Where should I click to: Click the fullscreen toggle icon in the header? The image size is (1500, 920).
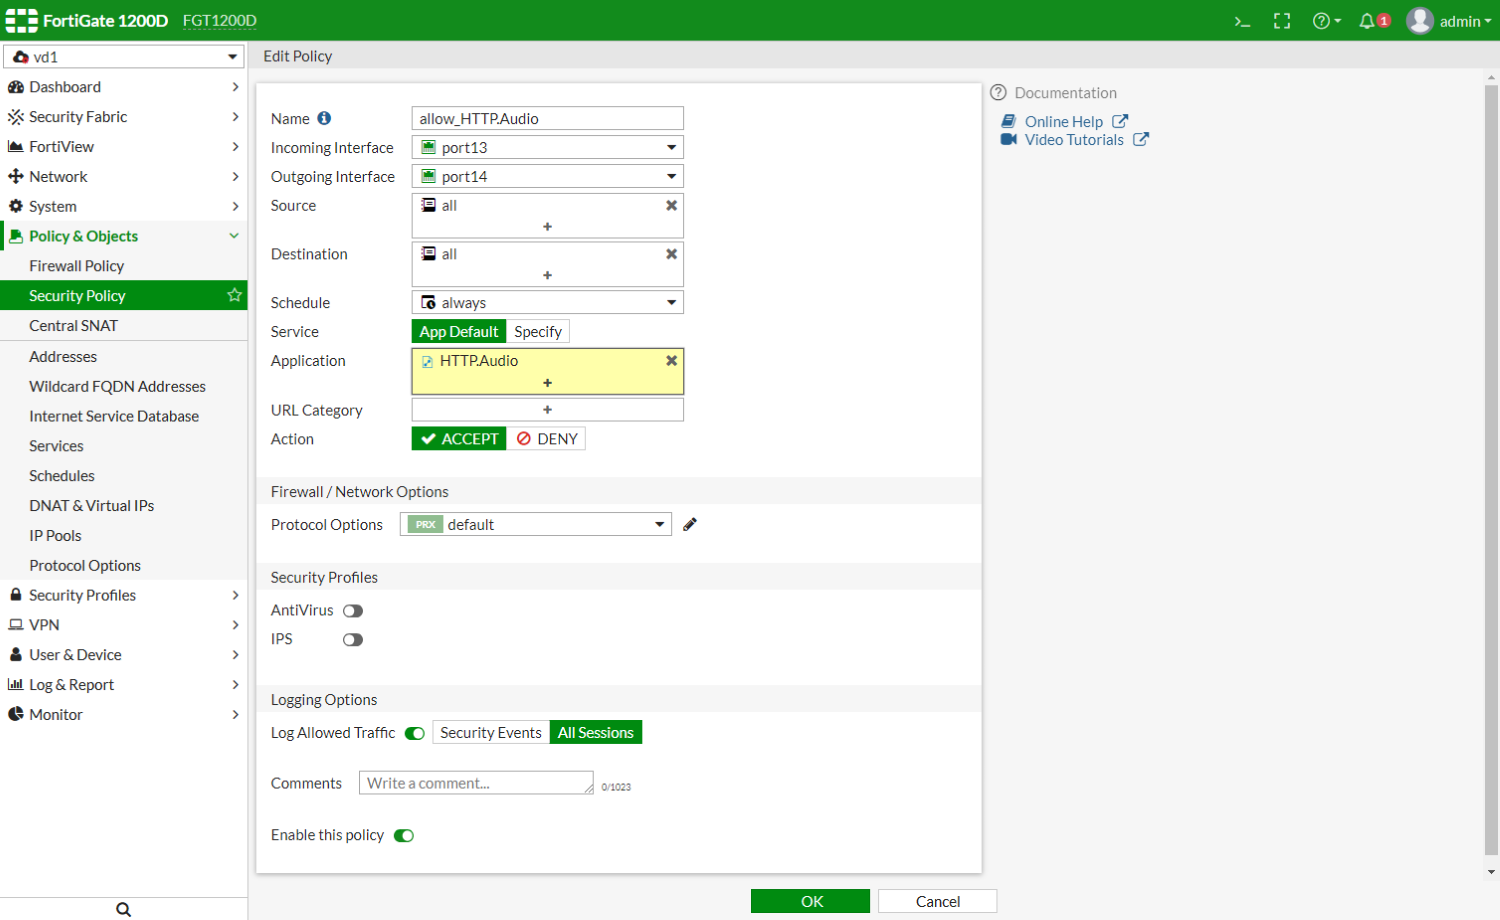coord(1282,20)
